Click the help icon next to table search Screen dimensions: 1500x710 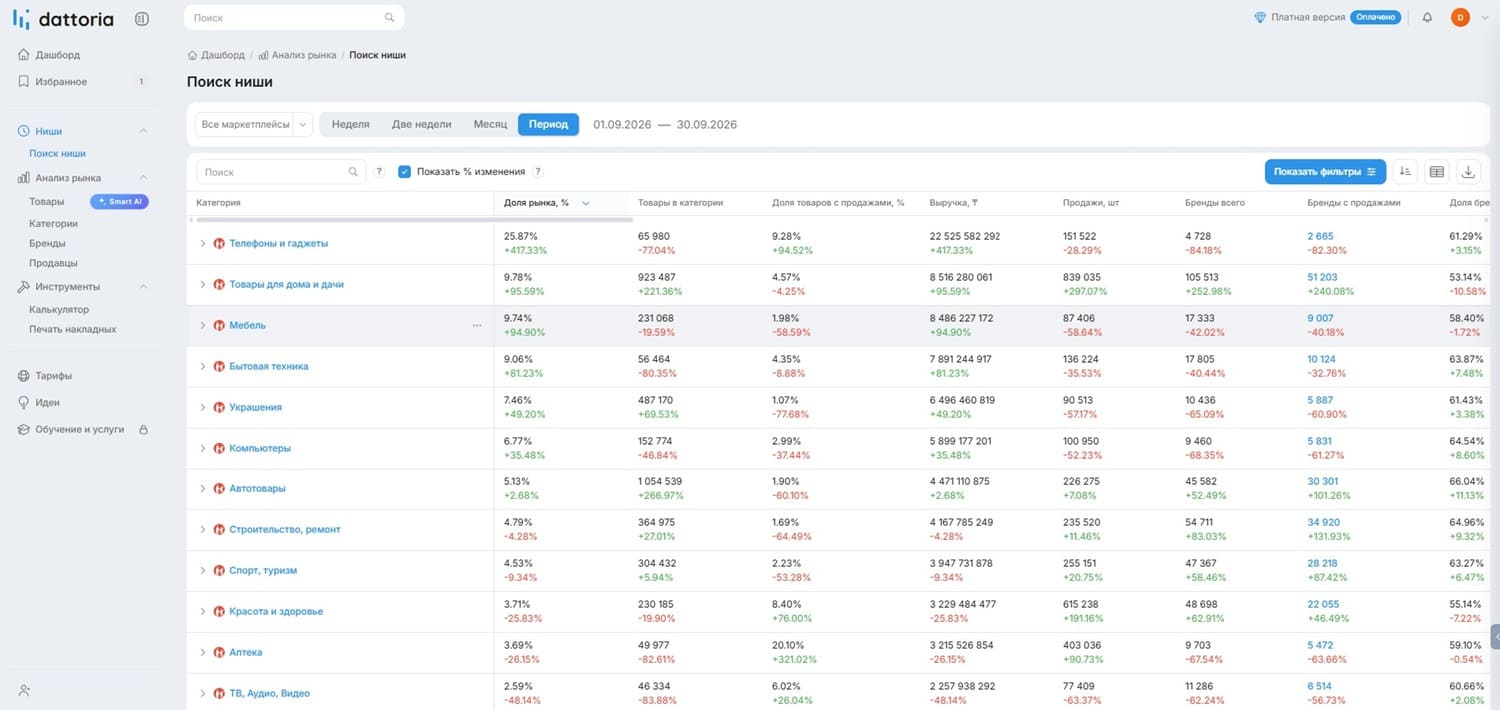[x=379, y=172]
